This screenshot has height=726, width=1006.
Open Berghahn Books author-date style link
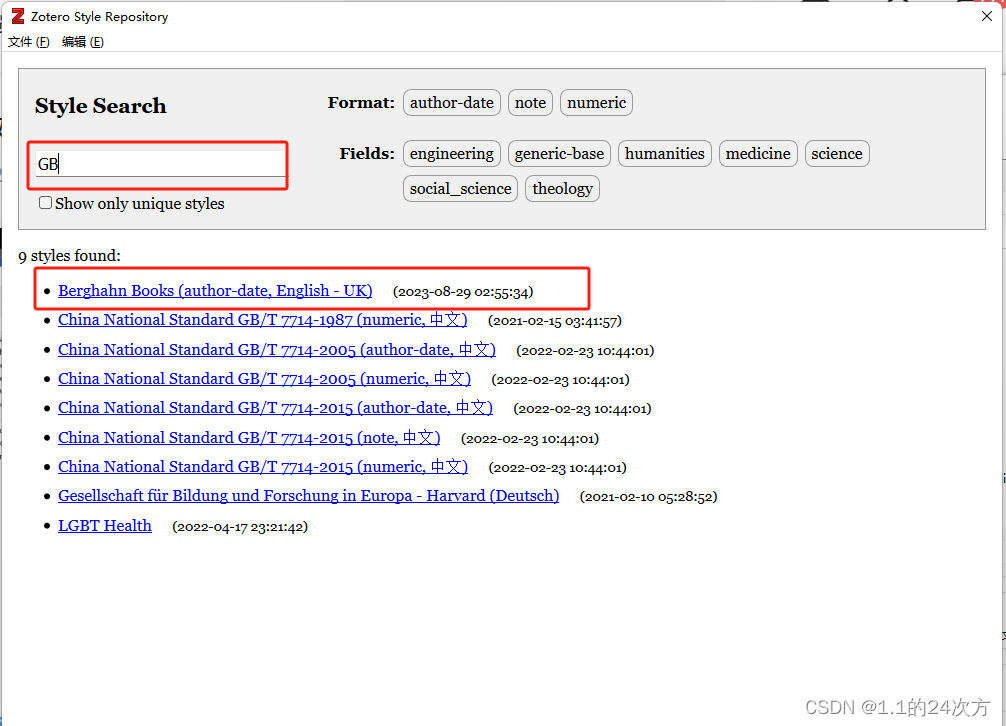click(215, 291)
